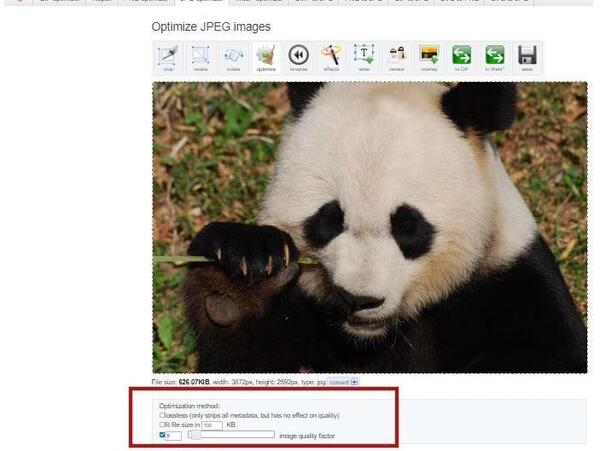Image resolution: width=600 pixels, height=451 pixels.
Task: Click the file size KB input field
Action: (x=212, y=425)
